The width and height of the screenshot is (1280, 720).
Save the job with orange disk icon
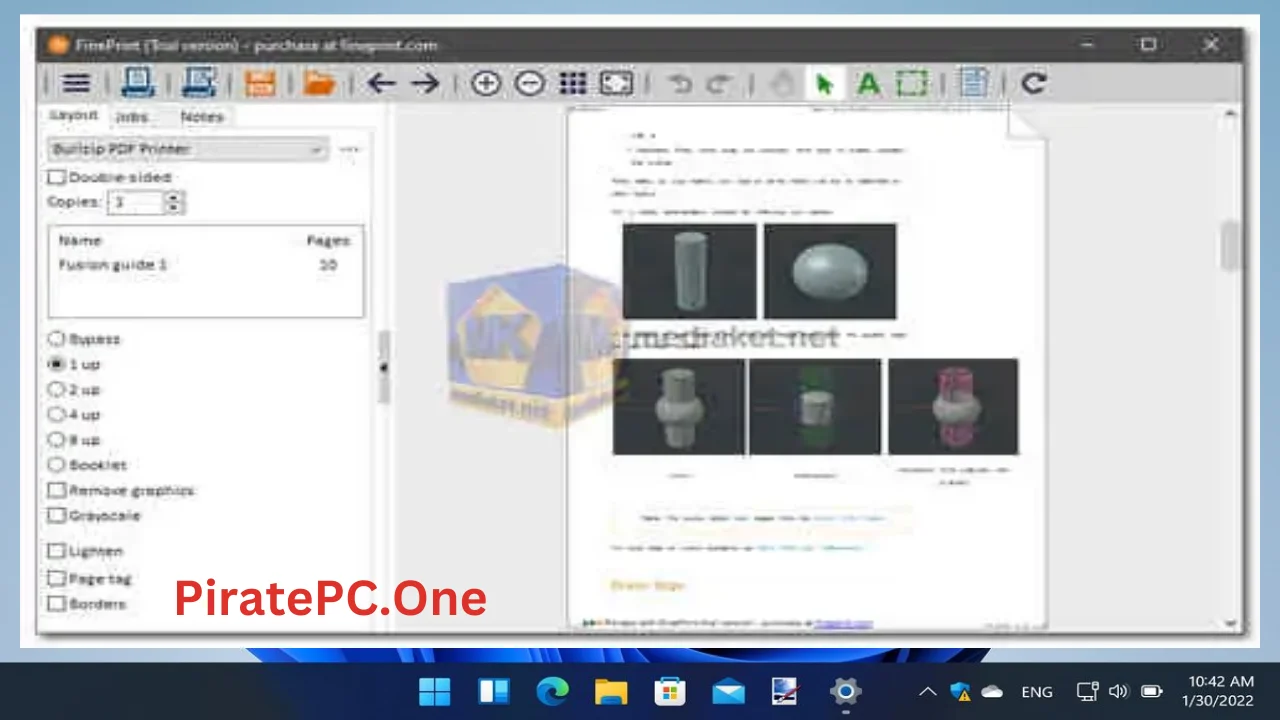tap(260, 84)
